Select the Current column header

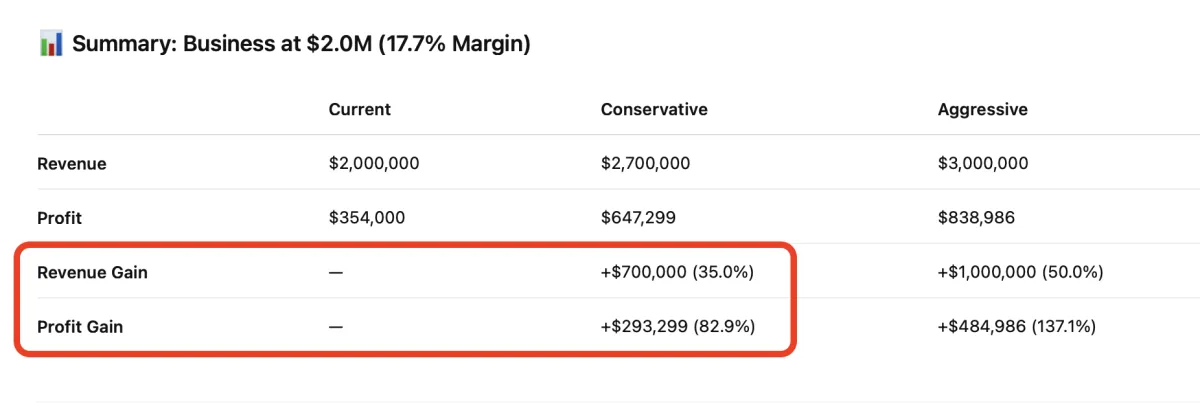coord(360,109)
